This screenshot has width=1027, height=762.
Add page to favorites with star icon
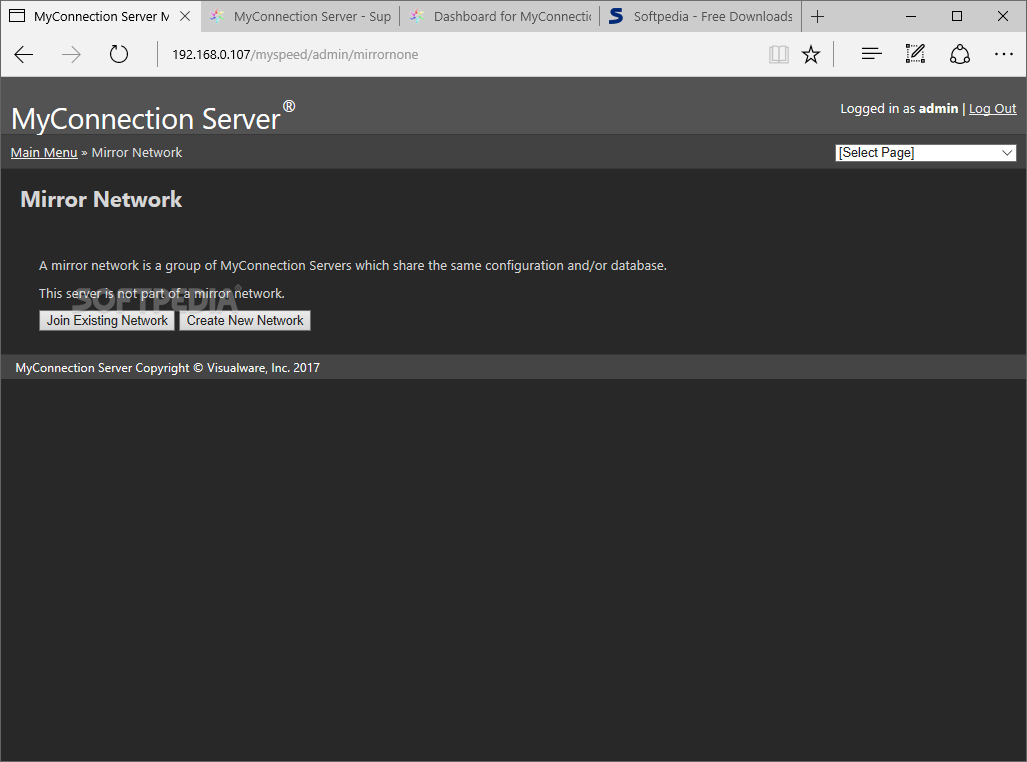click(811, 54)
